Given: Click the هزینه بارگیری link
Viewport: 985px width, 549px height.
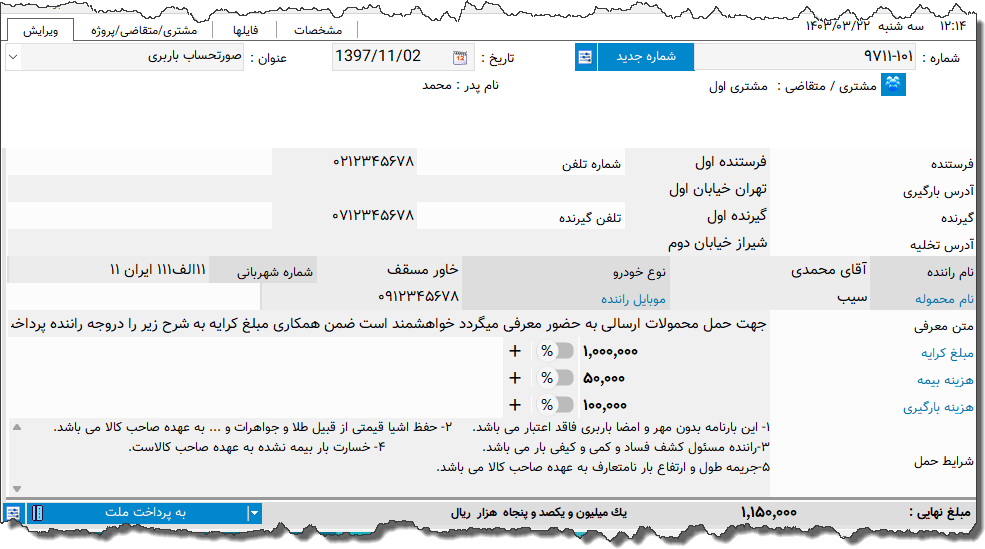Looking at the screenshot, I should tap(939, 408).
